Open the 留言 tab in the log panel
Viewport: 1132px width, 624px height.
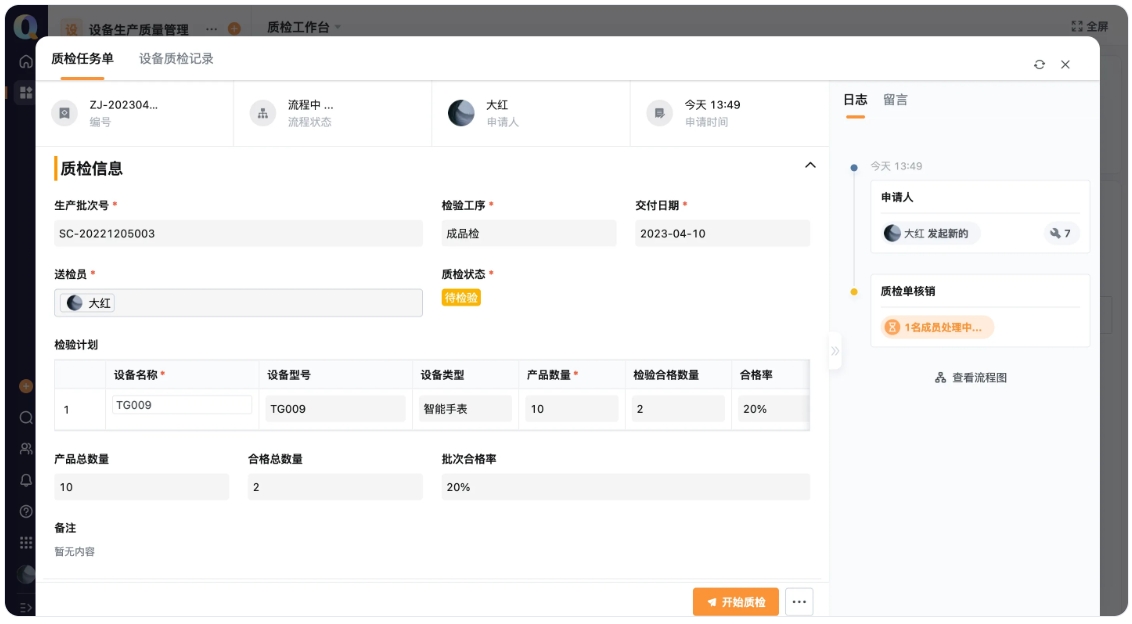click(x=895, y=100)
